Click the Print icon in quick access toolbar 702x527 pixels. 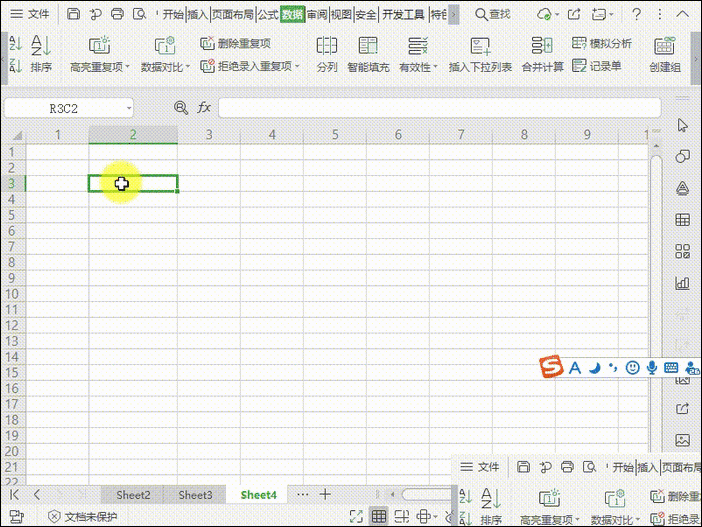117,14
